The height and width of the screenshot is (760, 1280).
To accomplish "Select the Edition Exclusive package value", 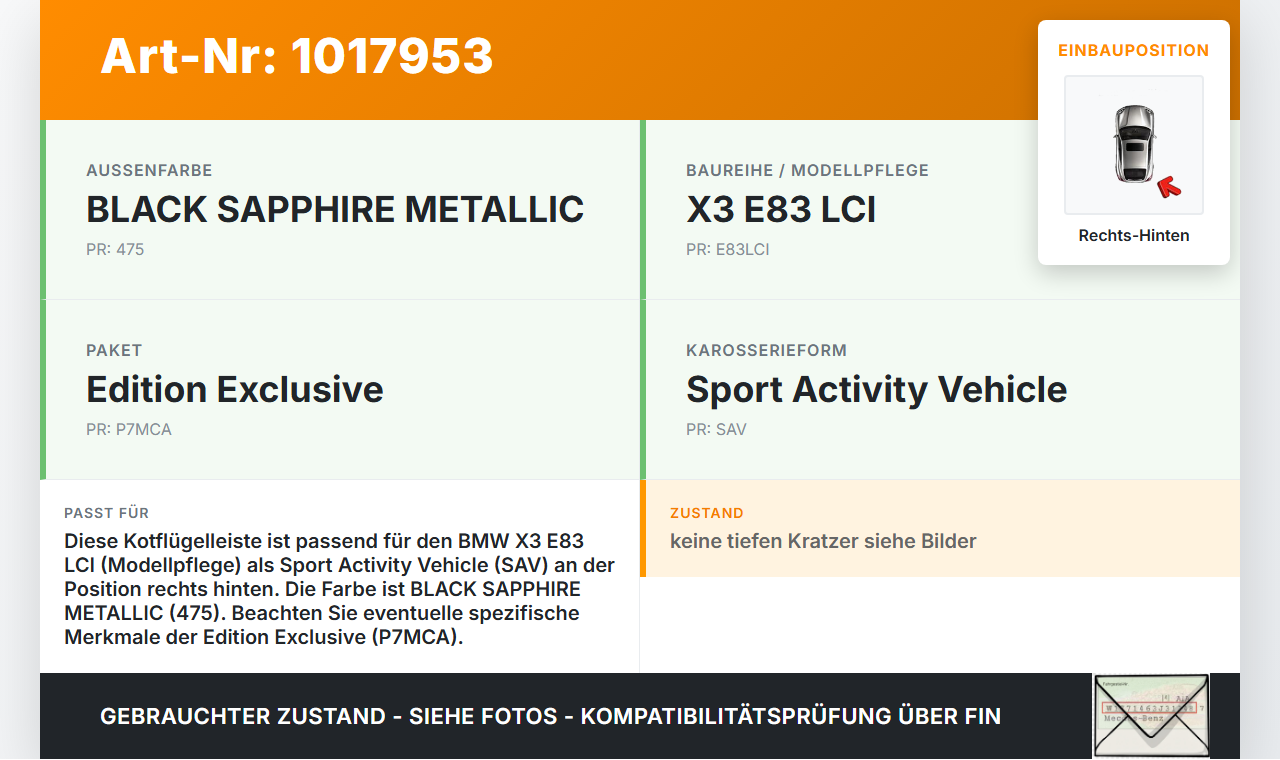I will (235, 390).
